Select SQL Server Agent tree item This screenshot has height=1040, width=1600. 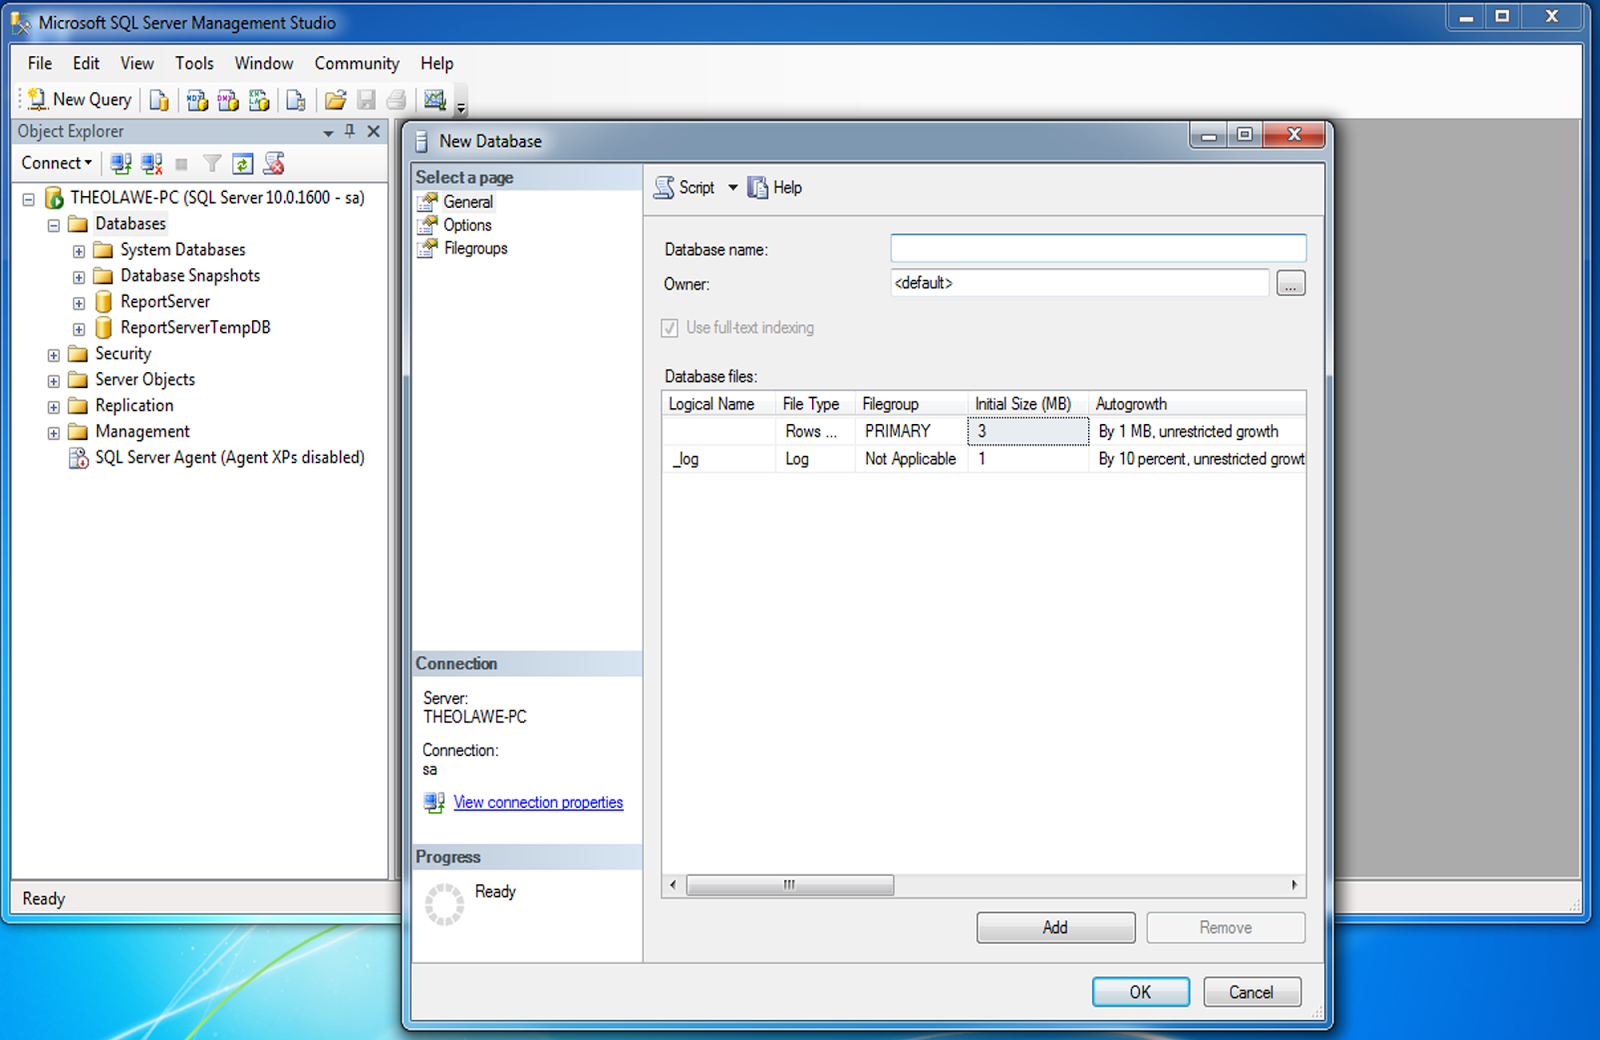tap(229, 457)
